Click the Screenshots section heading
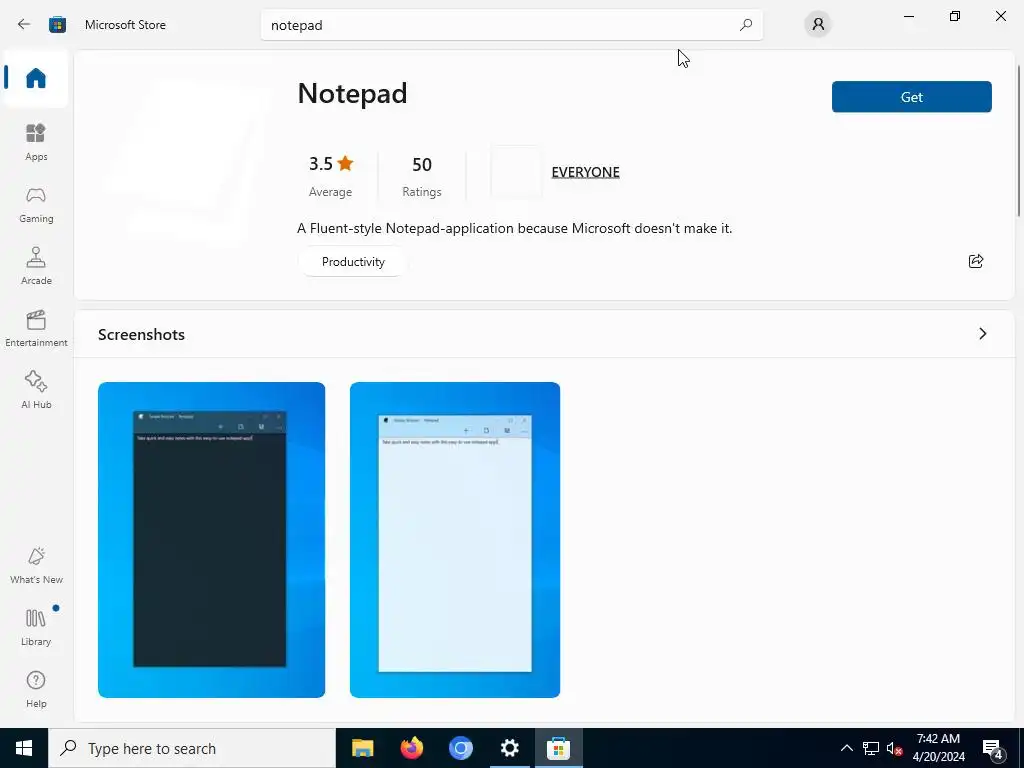 tap(141, 334)
